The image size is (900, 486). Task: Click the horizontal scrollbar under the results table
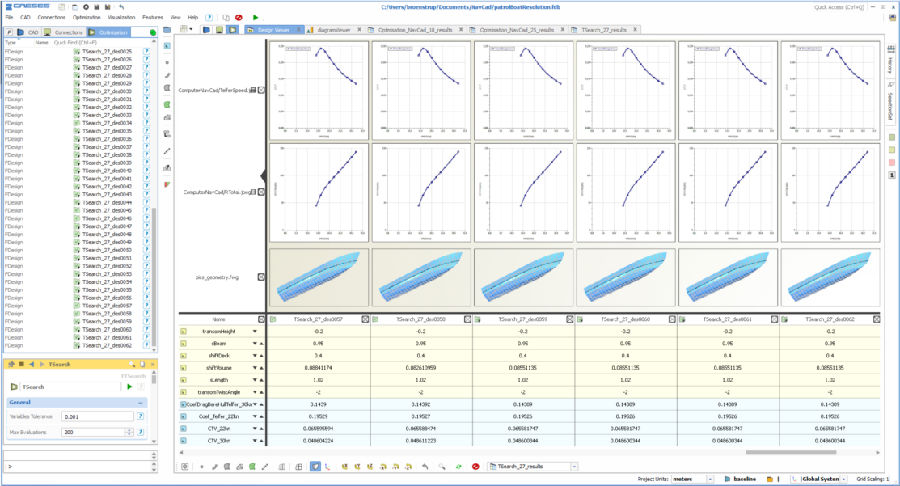click(790, 452)
